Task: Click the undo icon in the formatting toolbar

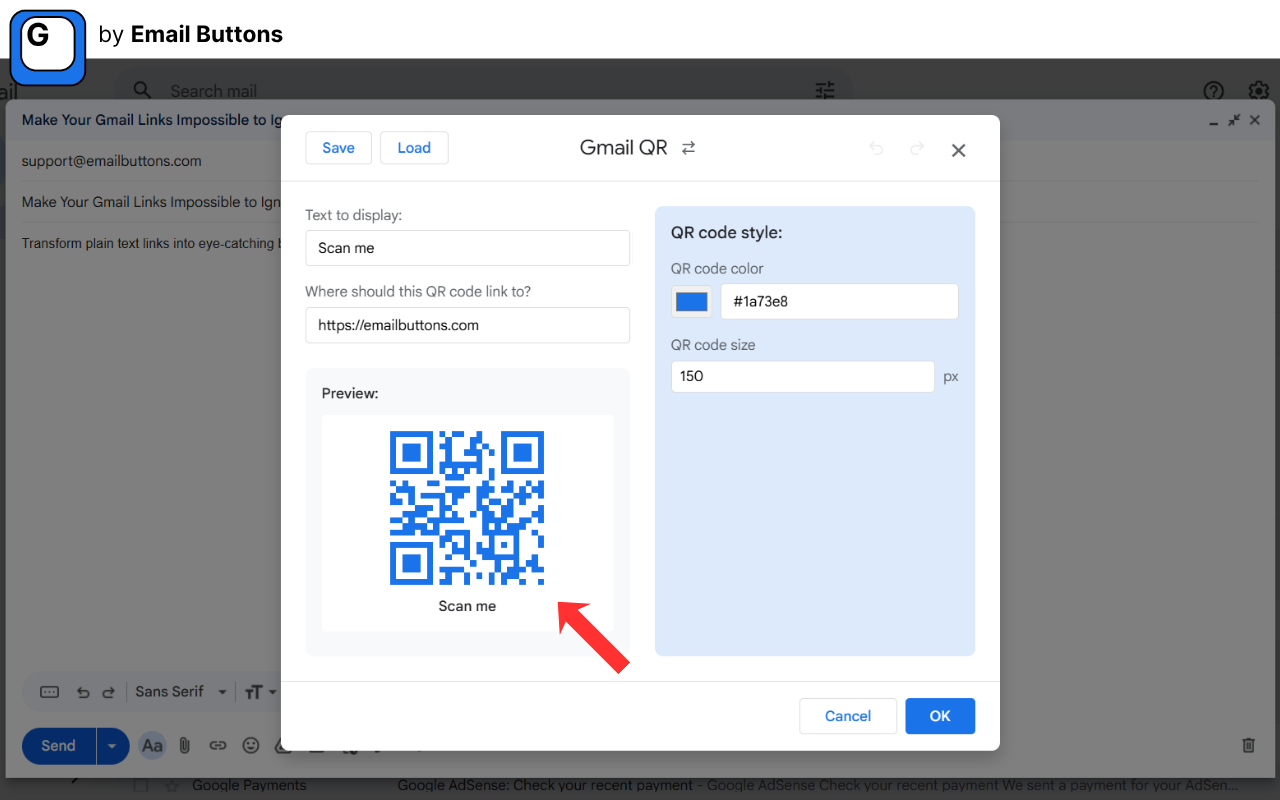Action: [x=85, y=691]
